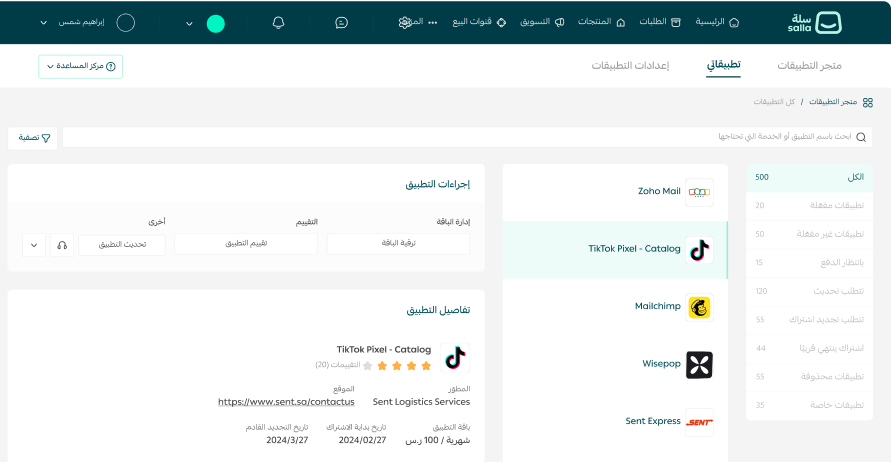Click ترقية الباقة upgrade plan button
891x462 pixels.
point(398,243)
